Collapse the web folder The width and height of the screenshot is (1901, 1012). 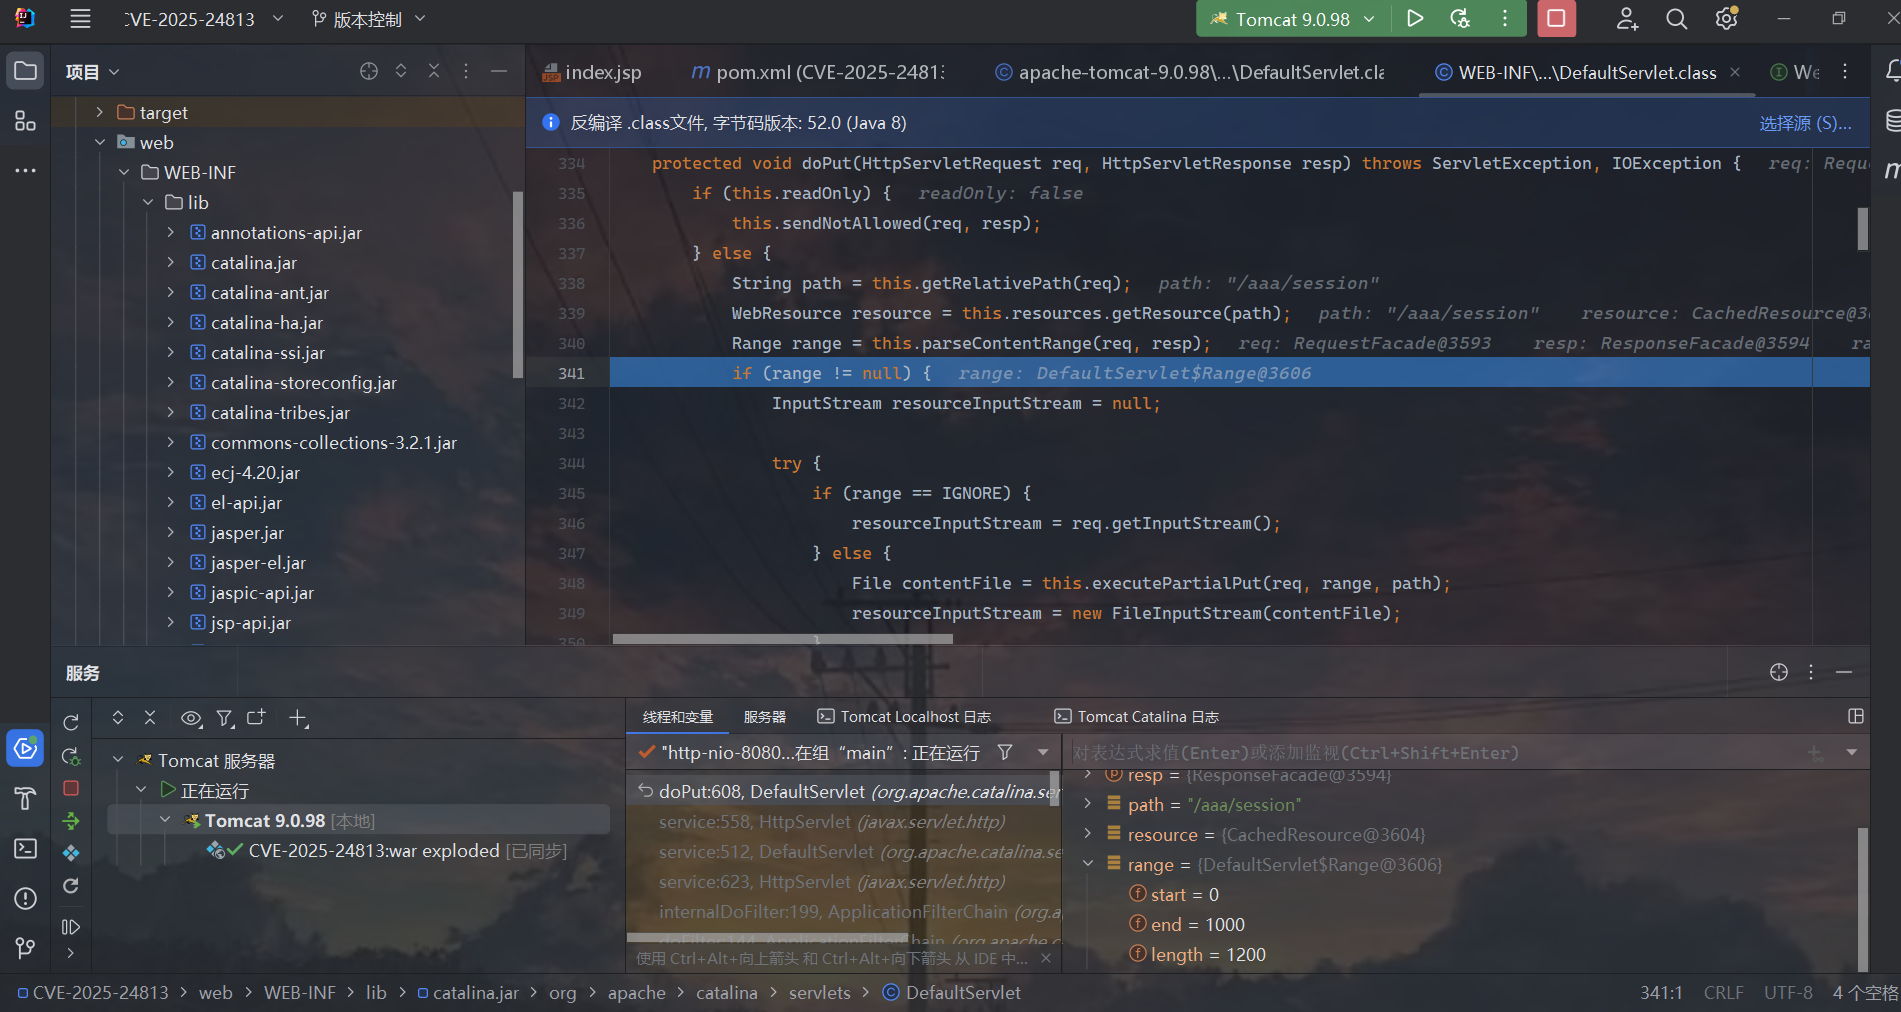coord(99,142)
